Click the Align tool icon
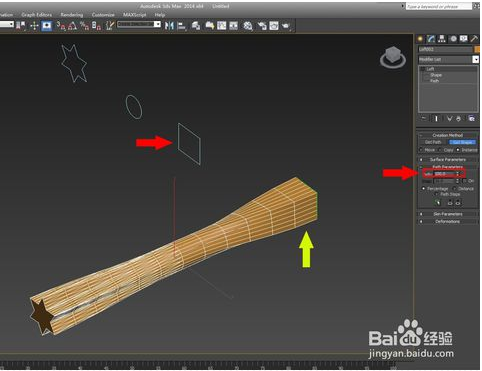 182,26
